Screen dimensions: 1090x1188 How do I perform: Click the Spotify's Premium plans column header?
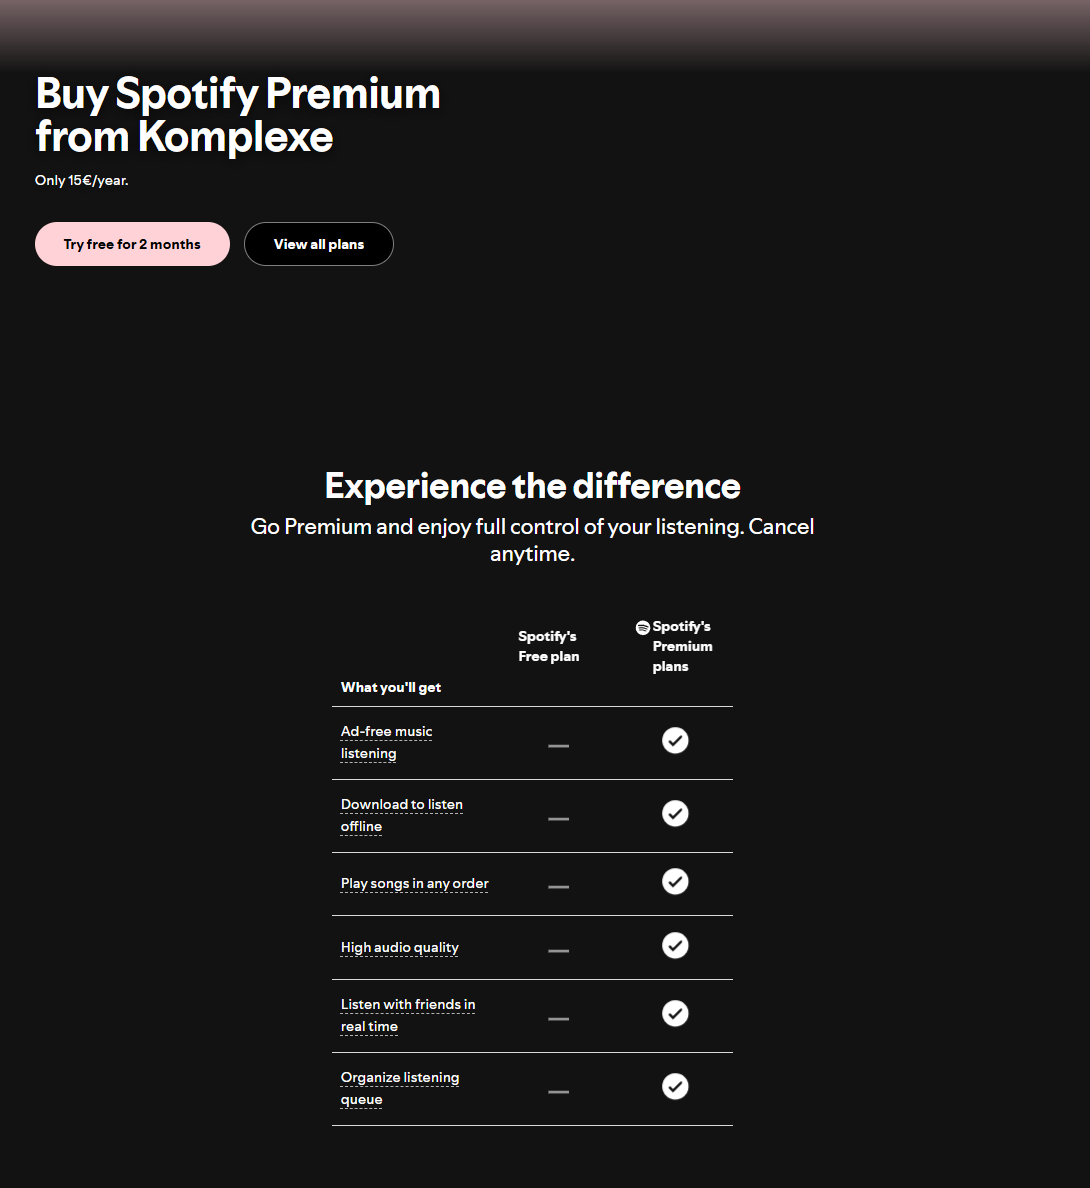pyautogui.click(x=674, y=646)
